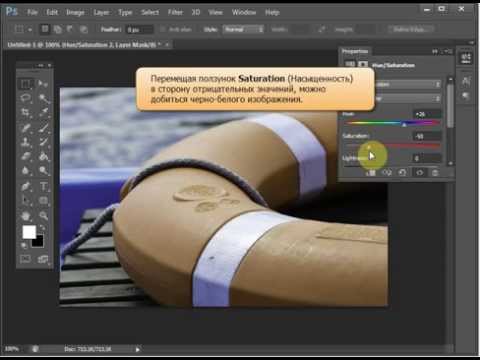This screenshot has width=480, height=360.
Task: Select the Horizontal Type tool
Action: click(x=43, y=186)
